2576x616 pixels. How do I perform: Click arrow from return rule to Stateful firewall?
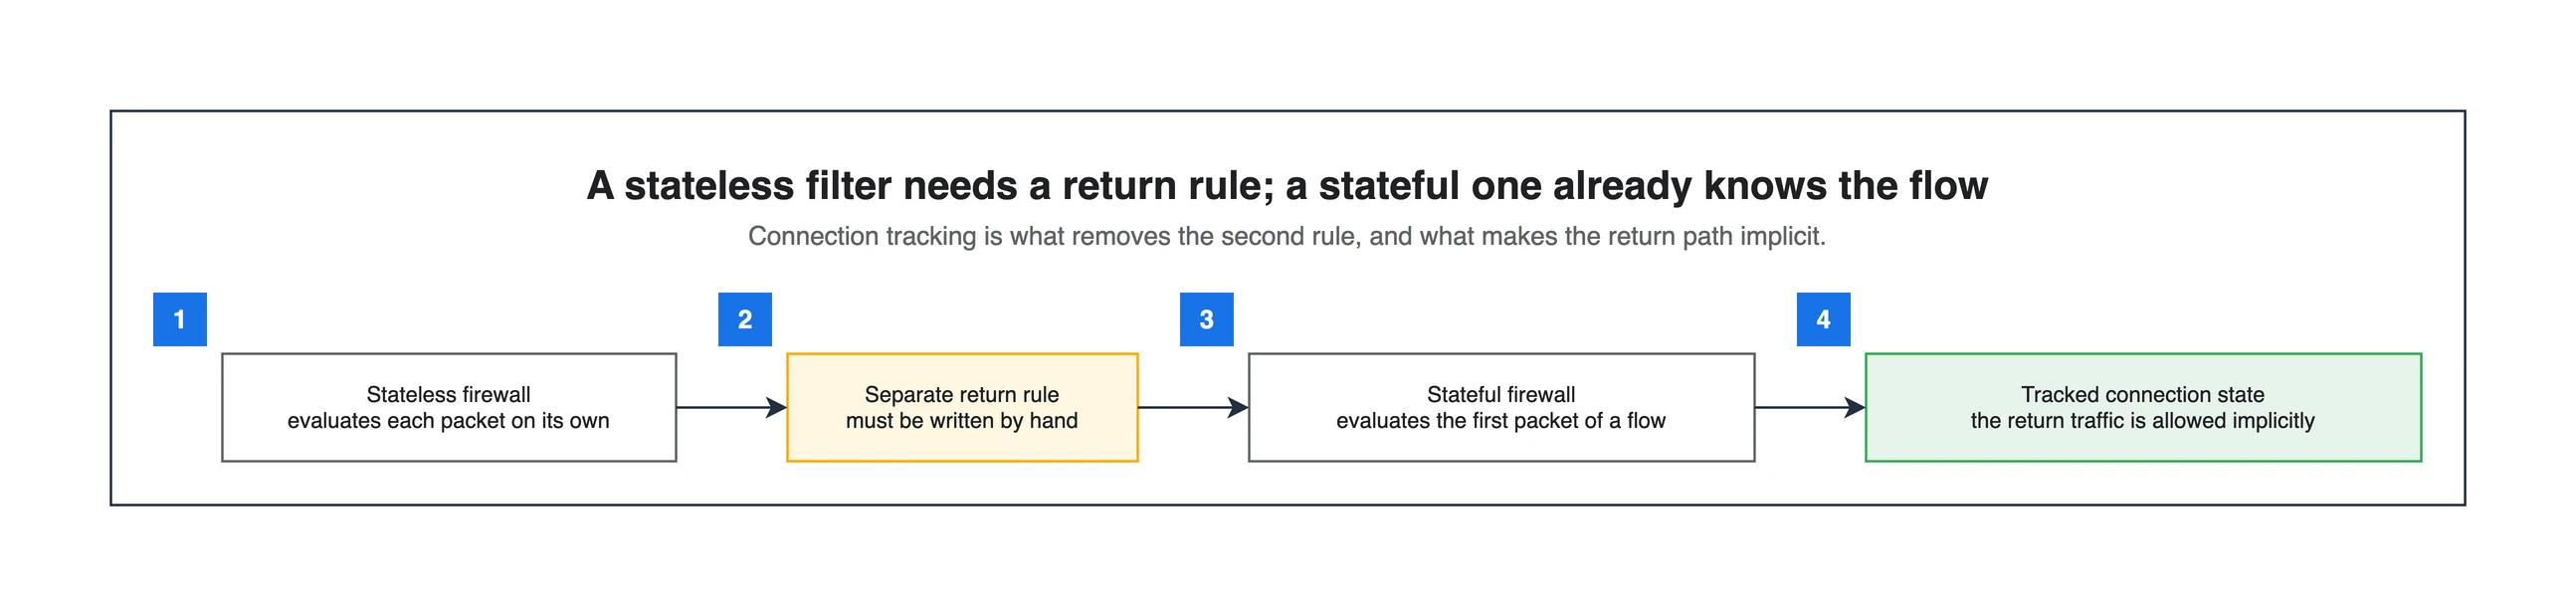pos(1193,407)
